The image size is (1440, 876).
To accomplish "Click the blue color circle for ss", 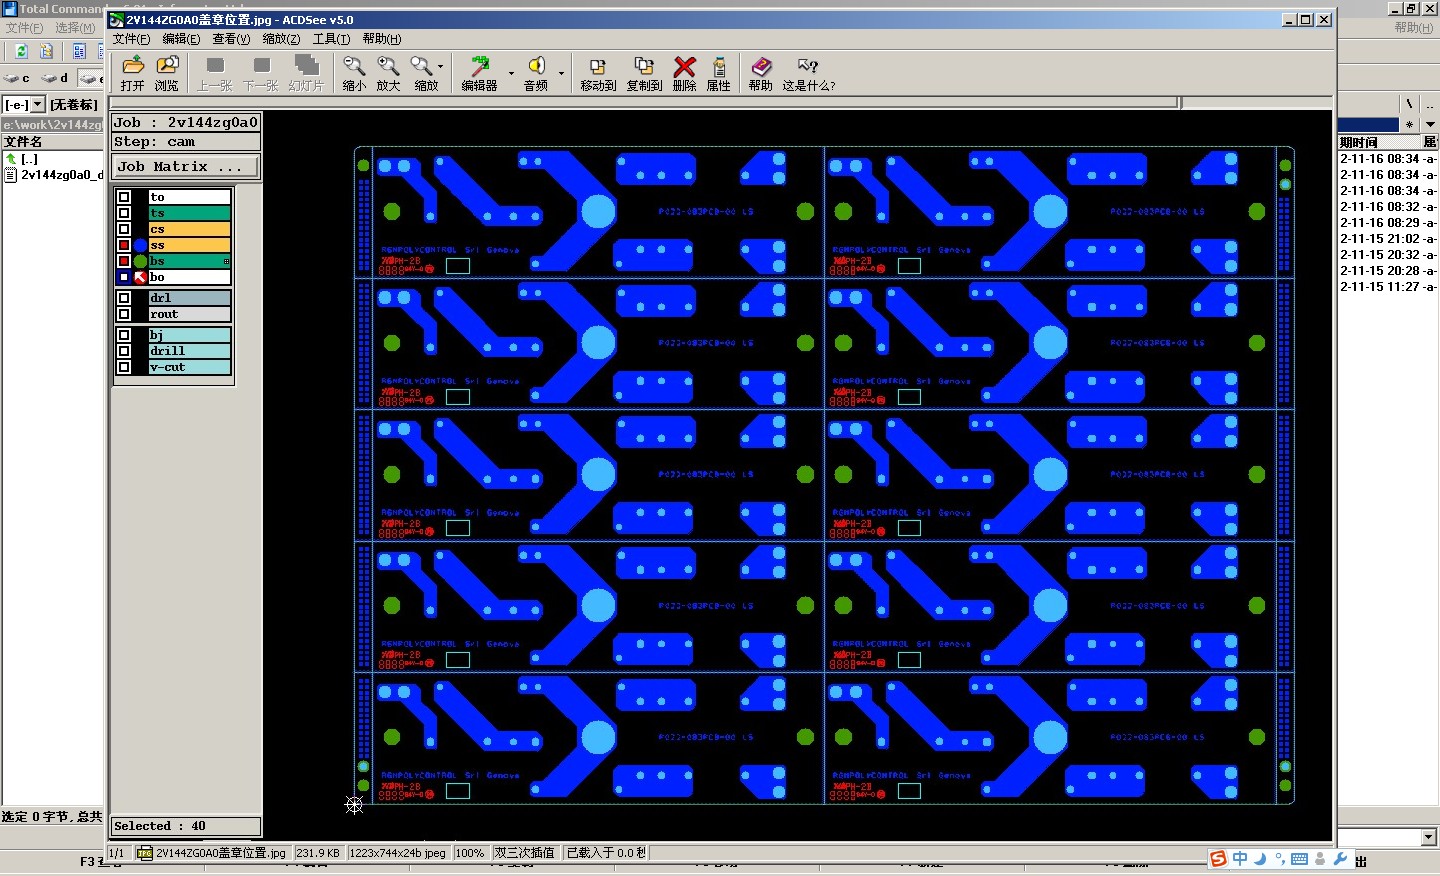I will [x=140, y=245].
